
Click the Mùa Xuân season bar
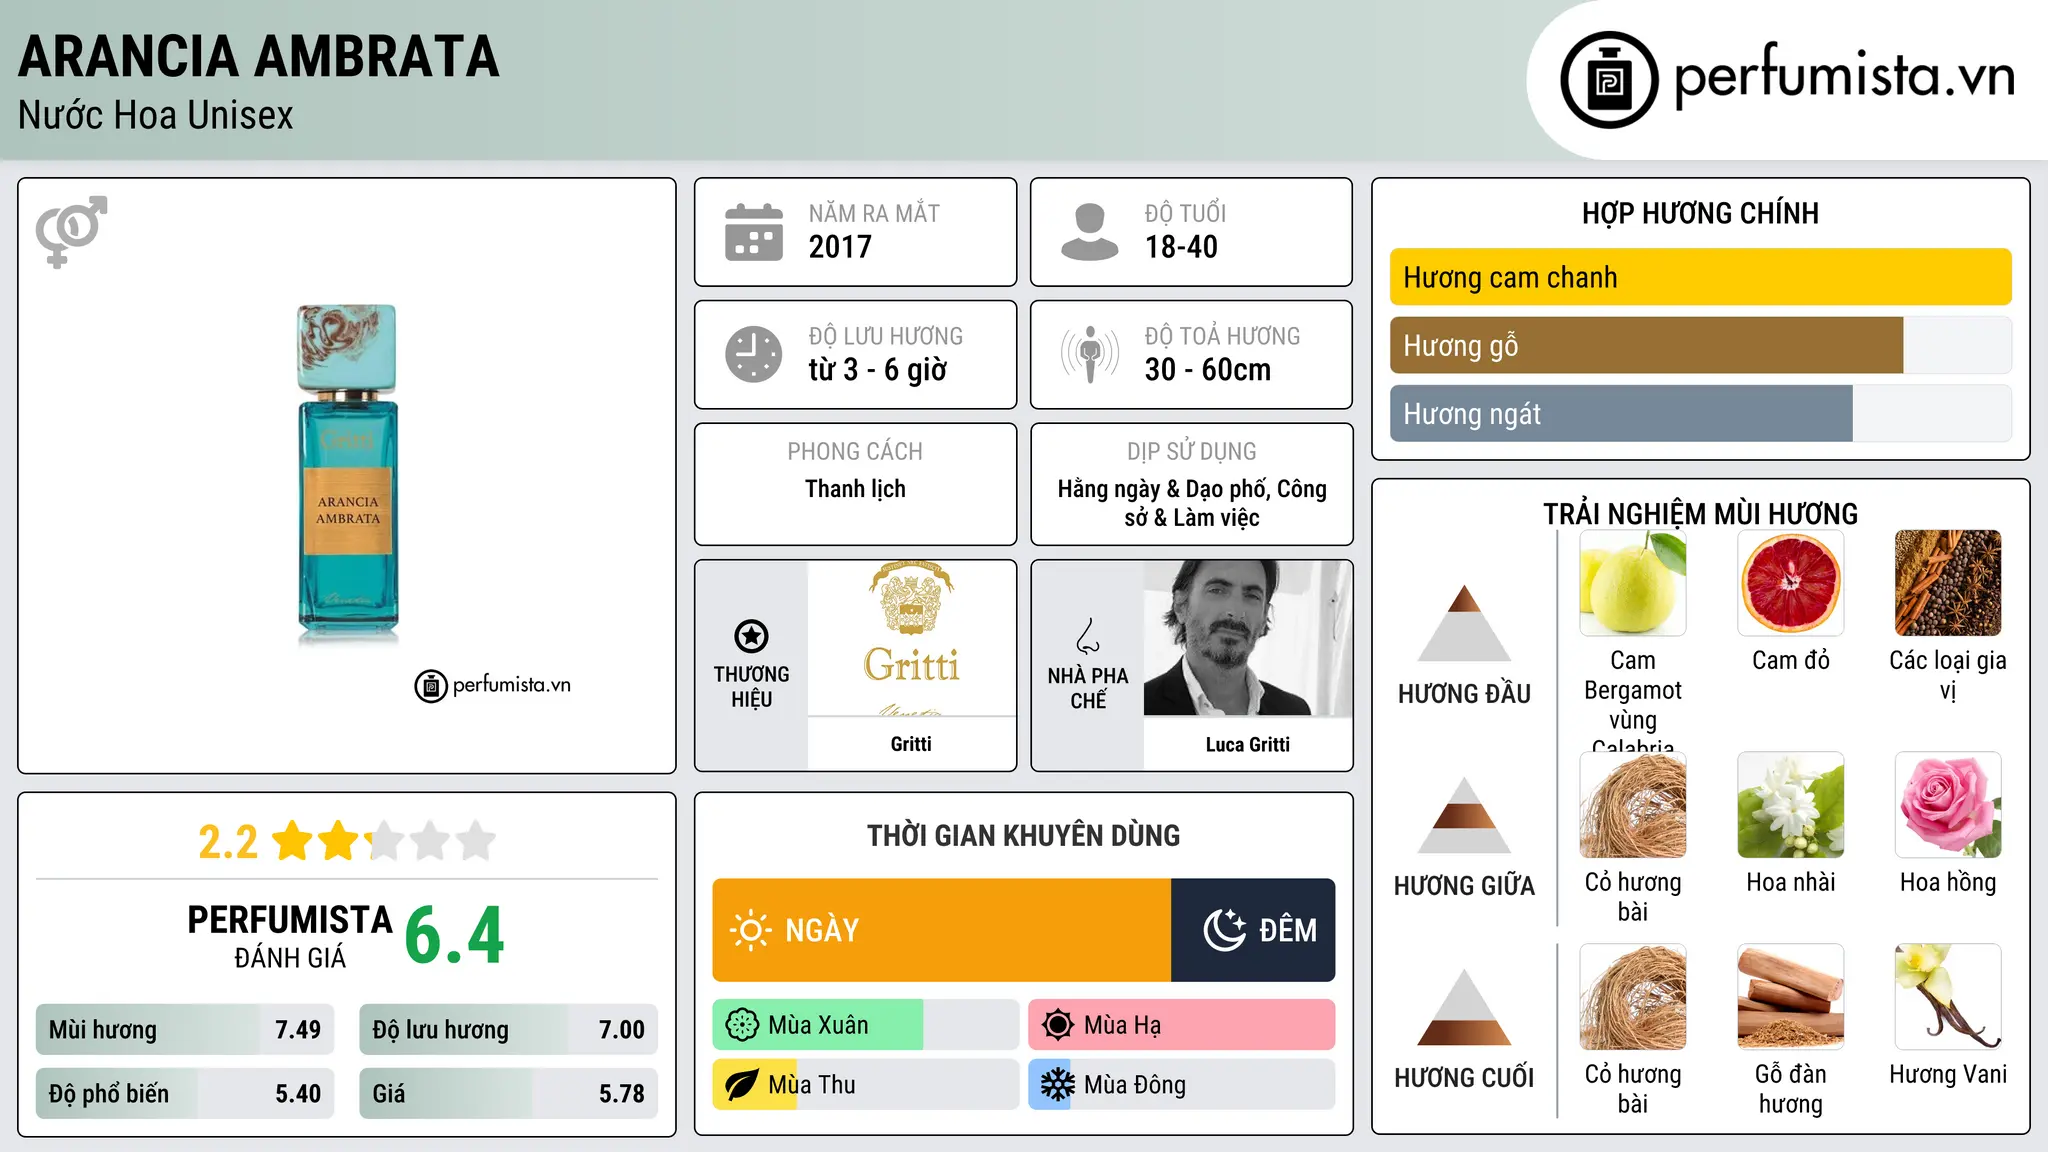click(865, 1025)
